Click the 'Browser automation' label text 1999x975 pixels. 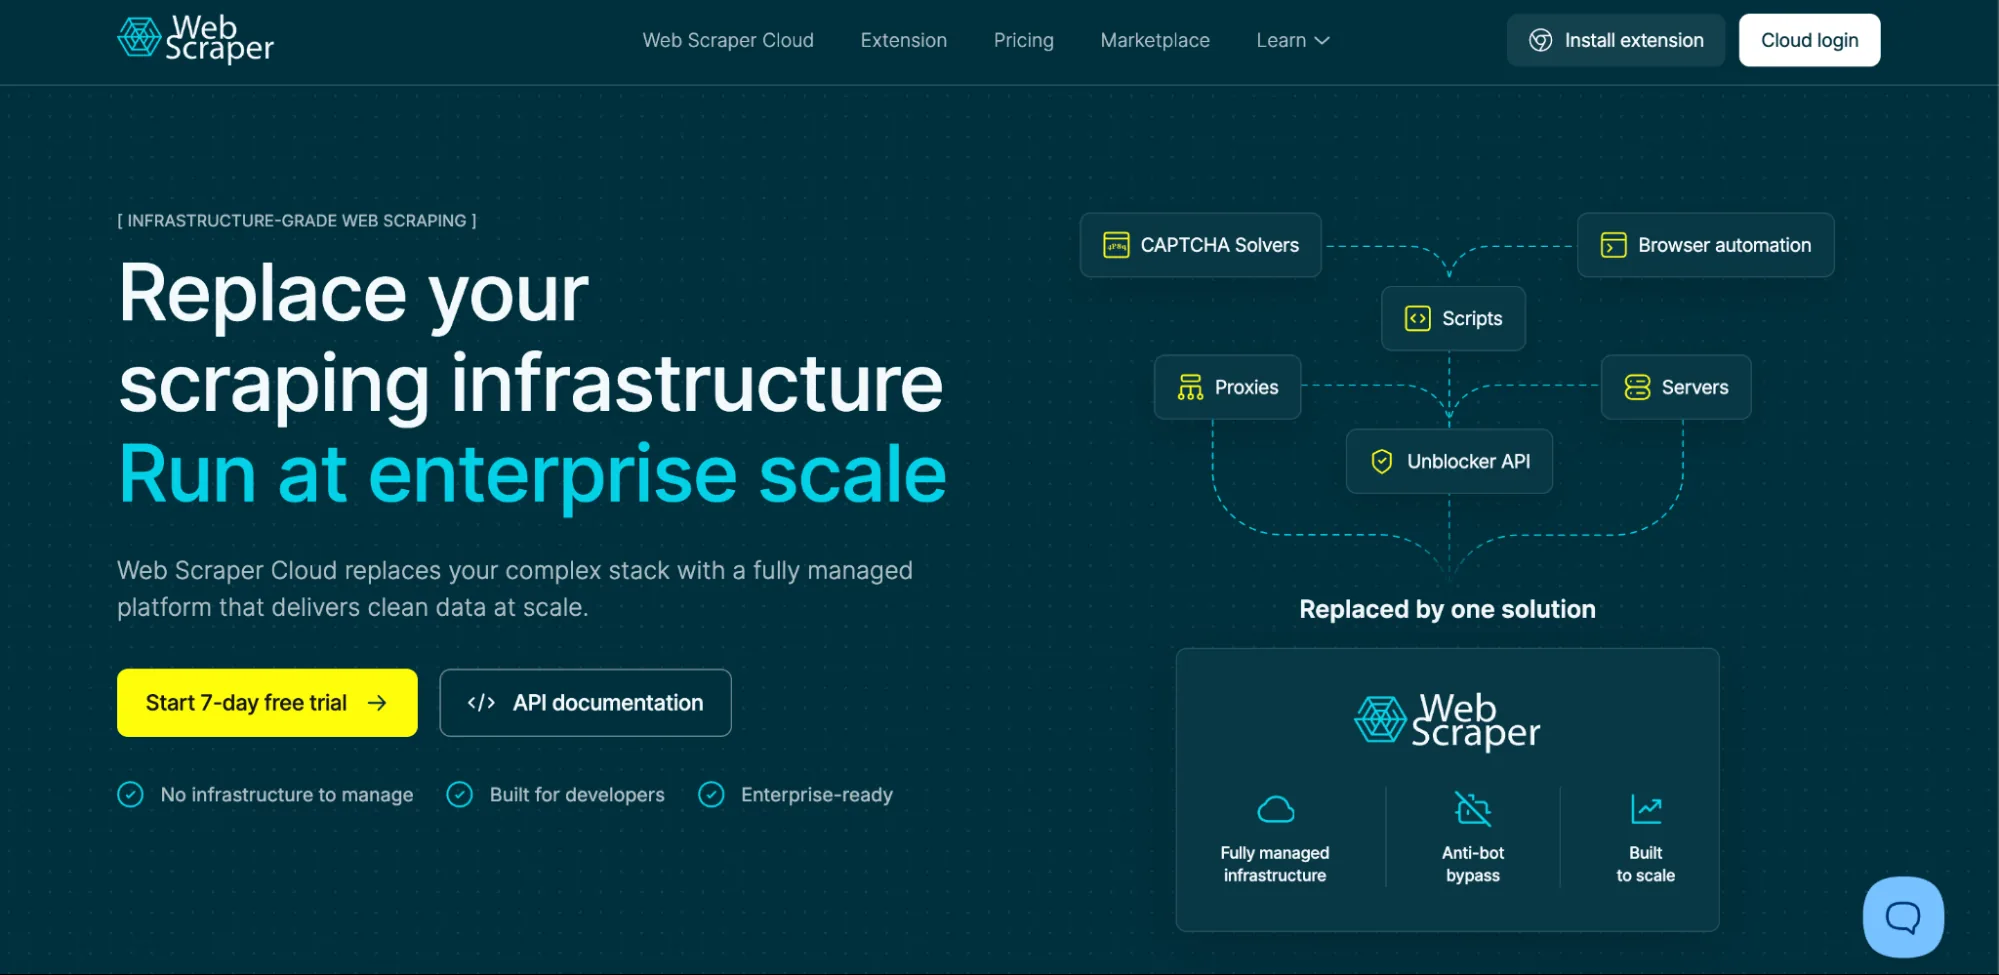[x=1725, y=245]
